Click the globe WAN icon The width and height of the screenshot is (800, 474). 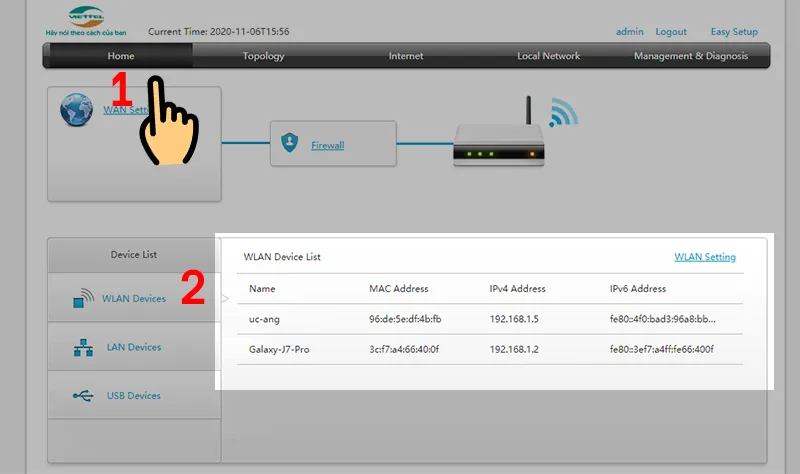click(76, 111)
